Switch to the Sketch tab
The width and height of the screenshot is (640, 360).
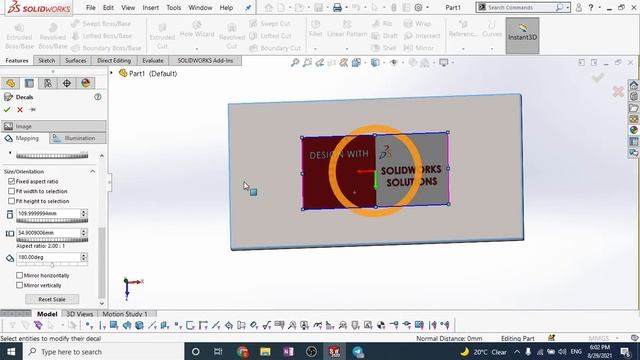click(47, 60)
